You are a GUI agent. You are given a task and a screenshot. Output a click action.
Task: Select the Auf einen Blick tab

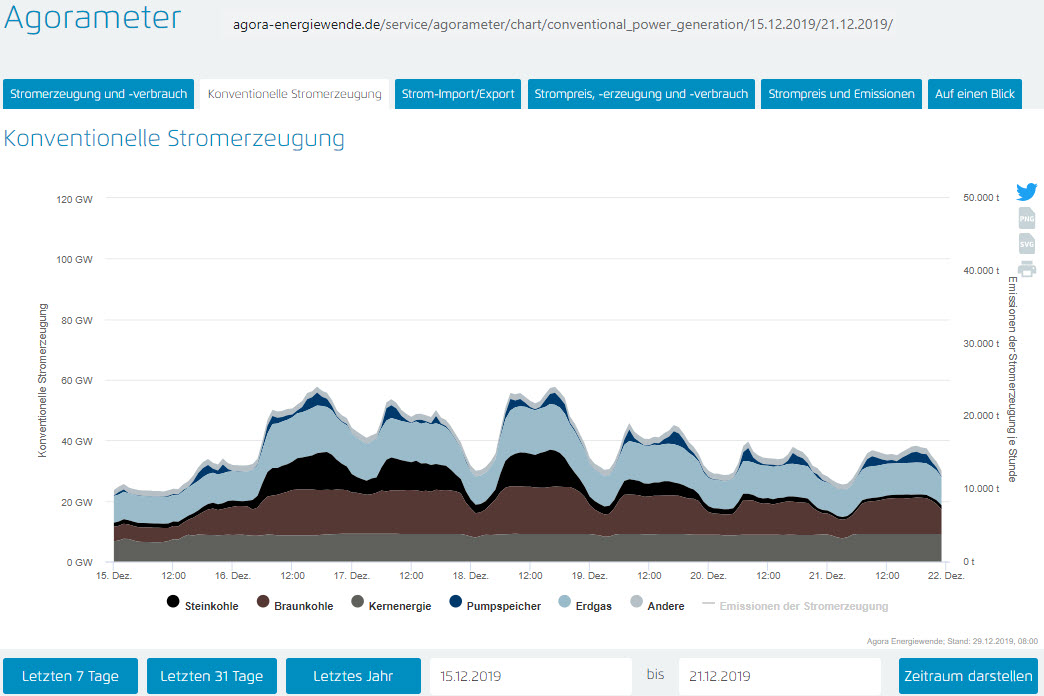[x=974, y=94]
